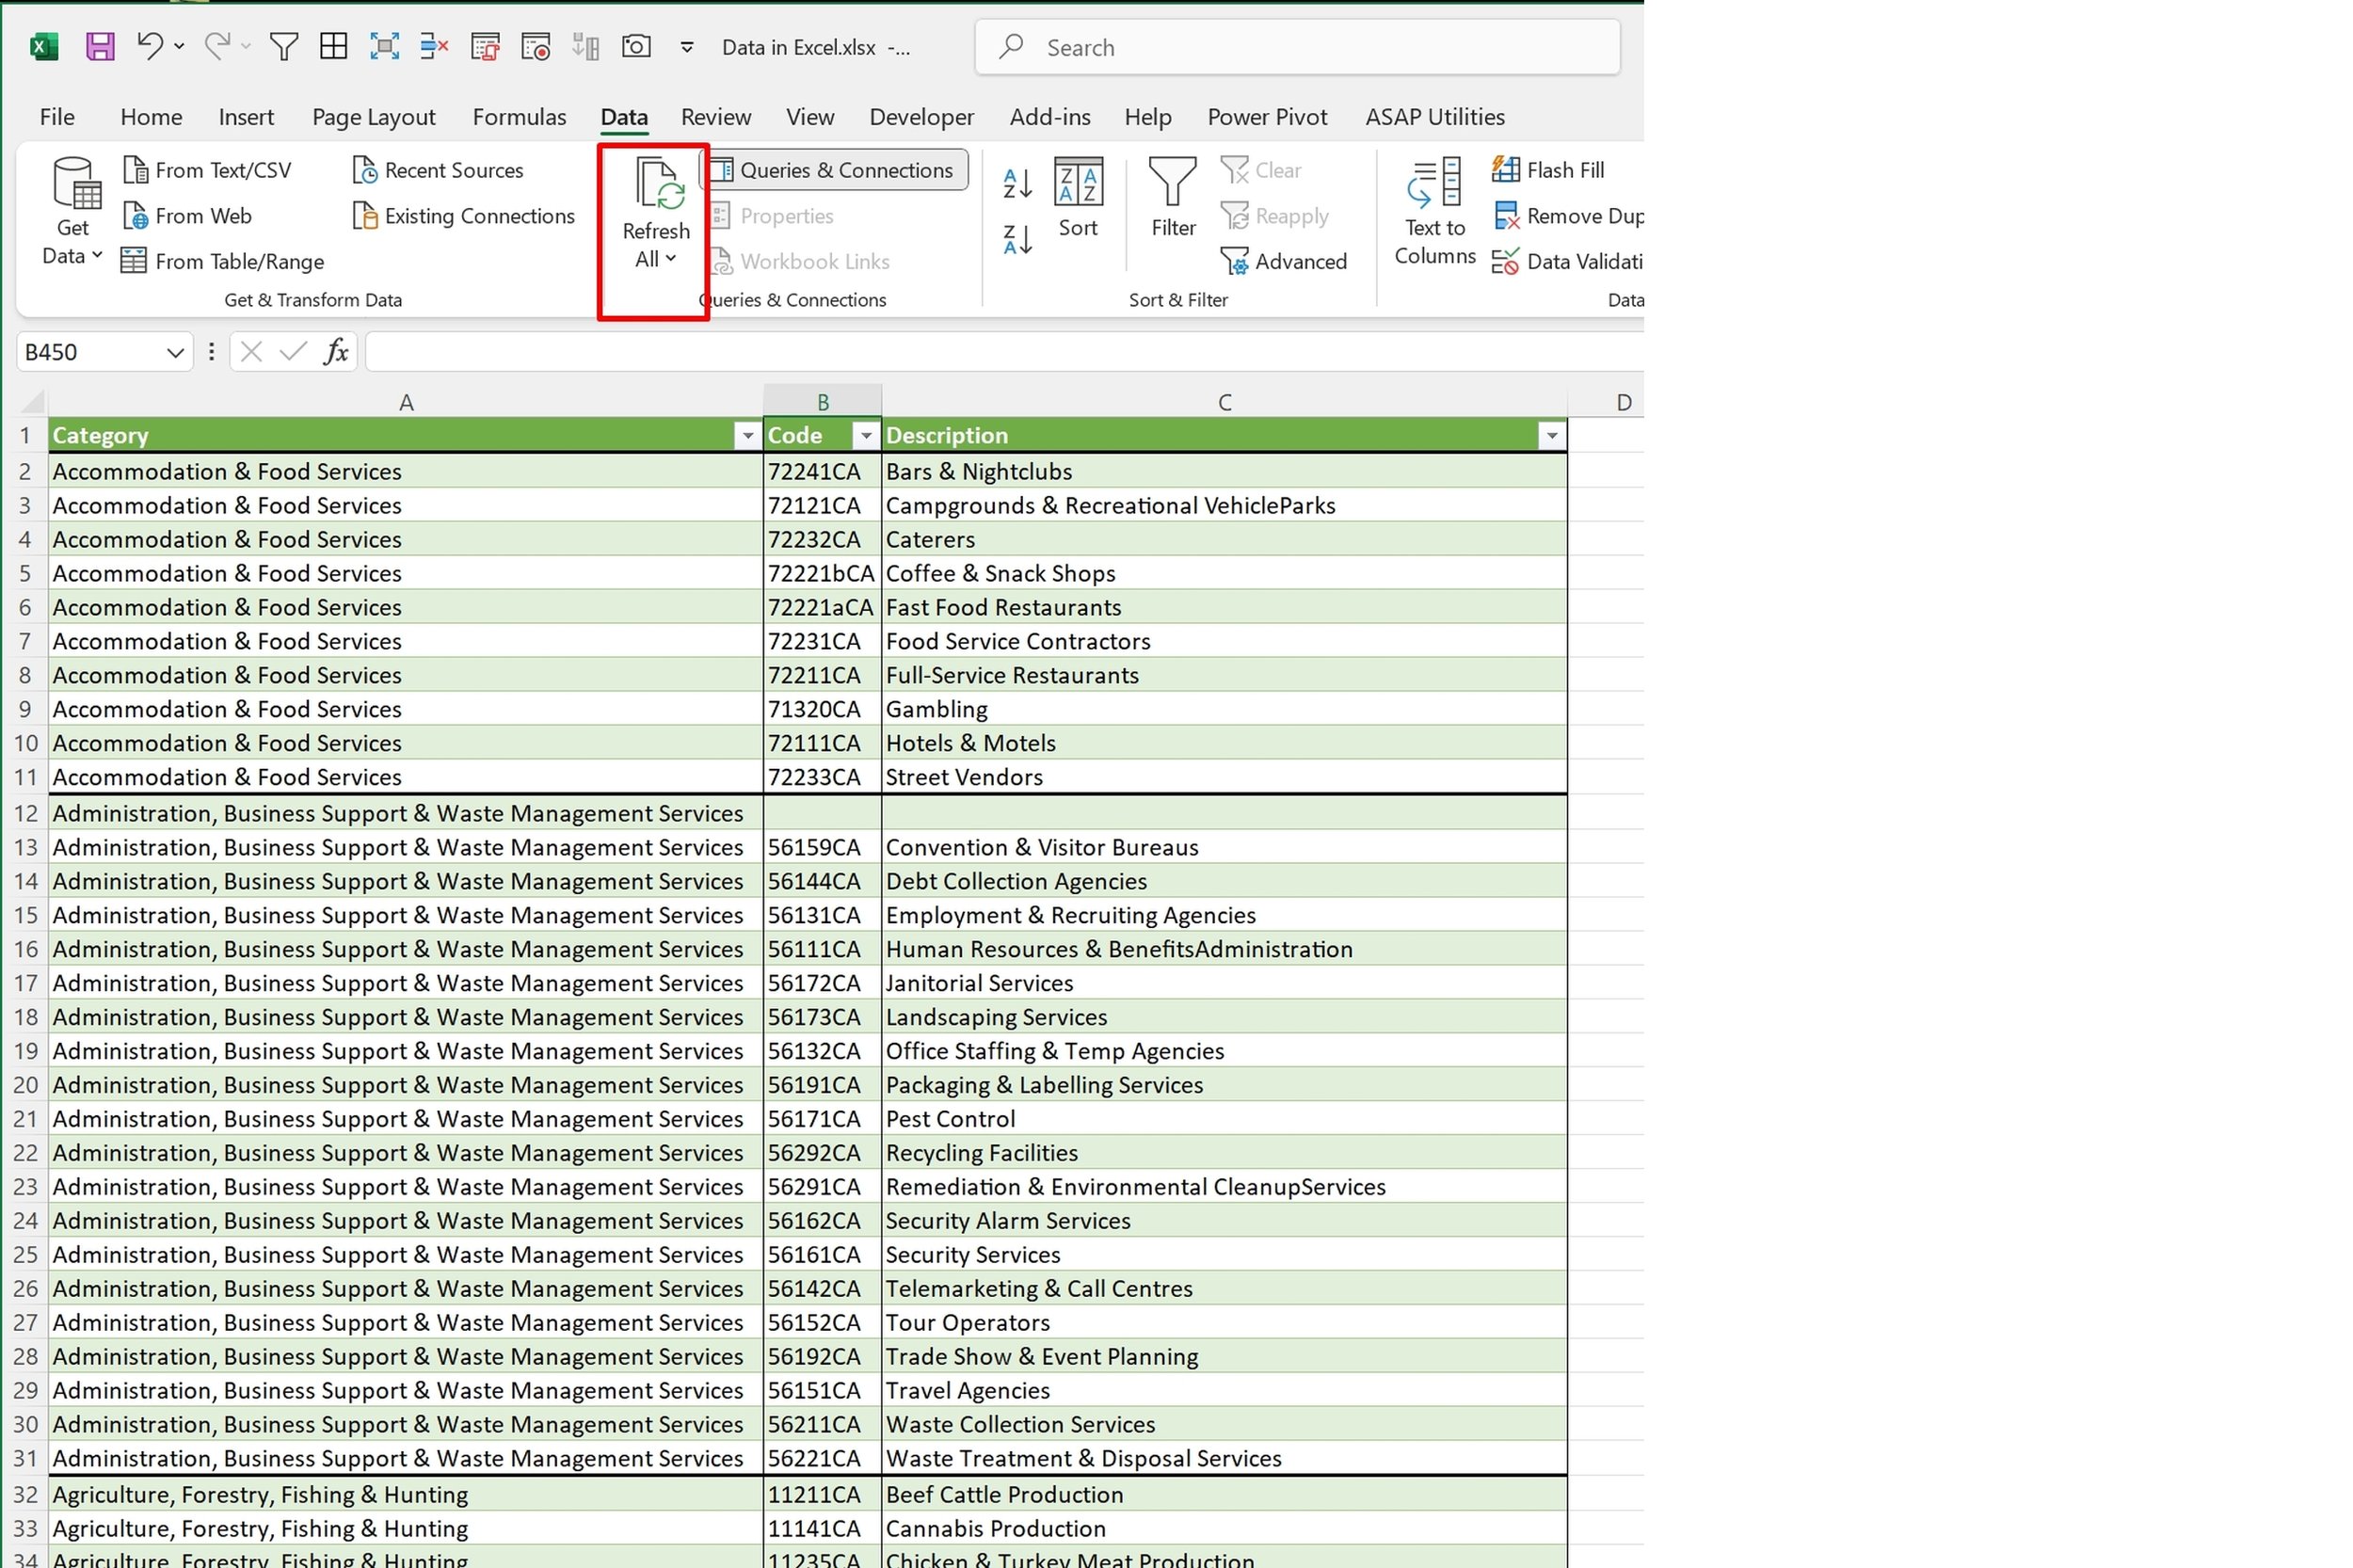
Task: Select cell 'Pest Control'
Action: (x=1224, y=1119)
